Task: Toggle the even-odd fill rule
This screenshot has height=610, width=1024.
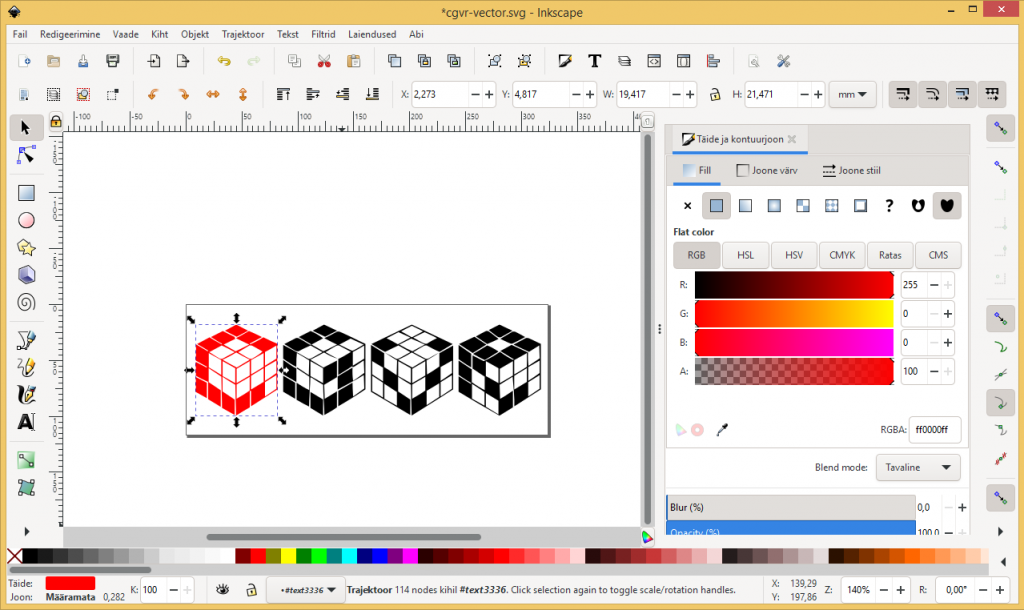Action: tap(918, 206)
